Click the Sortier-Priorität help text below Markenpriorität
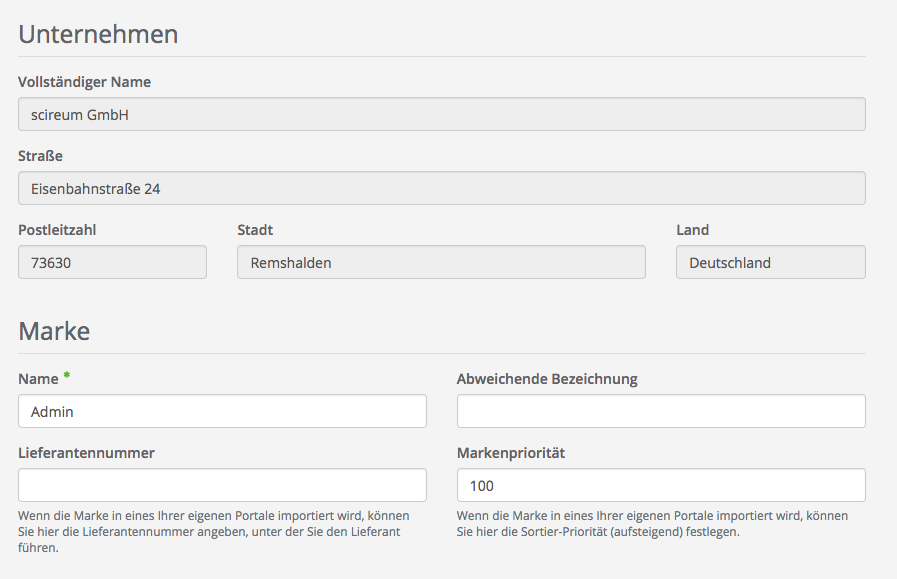Screen dimensions: 897x579 652,523
